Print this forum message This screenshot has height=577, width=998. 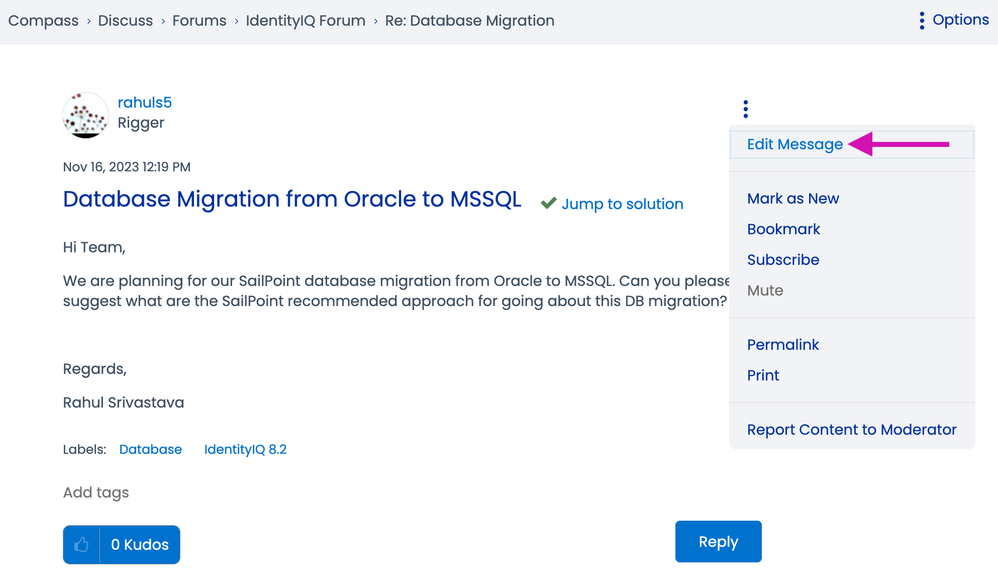[762, 375]
